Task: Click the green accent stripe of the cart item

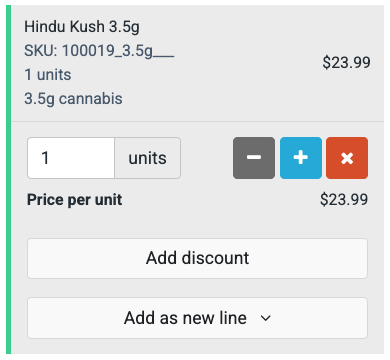Action: point(9,179)
